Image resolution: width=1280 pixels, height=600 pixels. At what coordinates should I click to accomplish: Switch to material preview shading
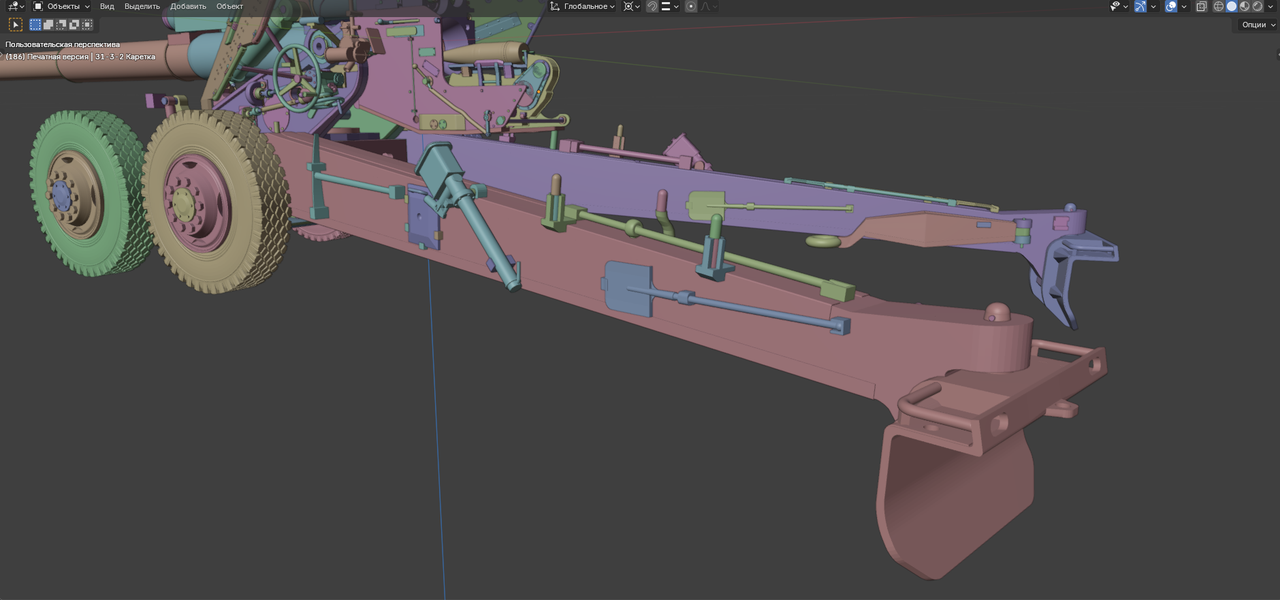[1245, 6]
